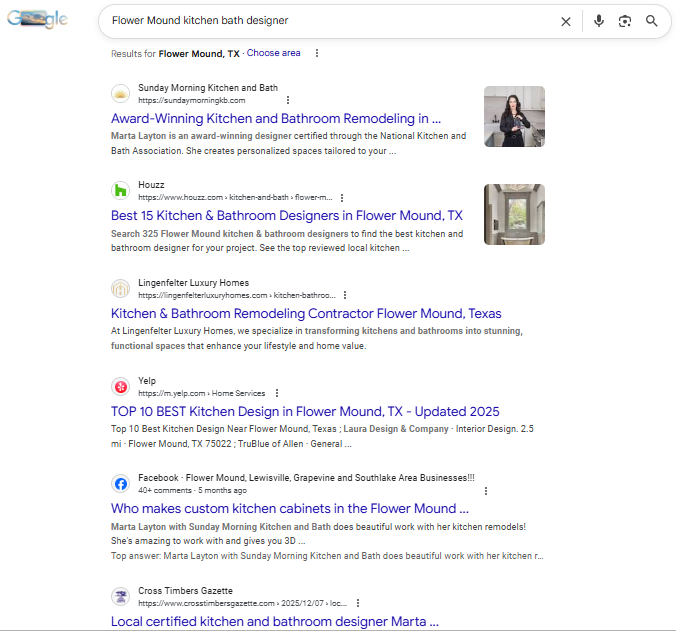676x631 pixels.
Task: Click the 'Top answer: Marta Layton' snippet line
Action: coord(327,556)
